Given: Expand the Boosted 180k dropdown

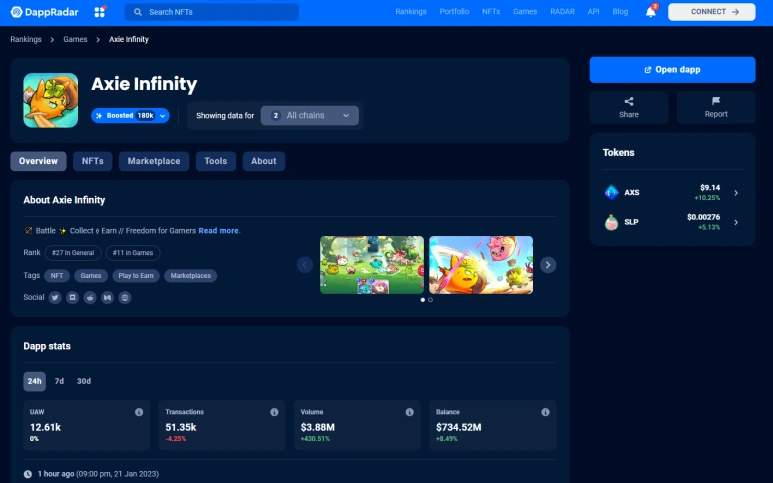Looking at the screenshot, I should (x=130, y=115).
